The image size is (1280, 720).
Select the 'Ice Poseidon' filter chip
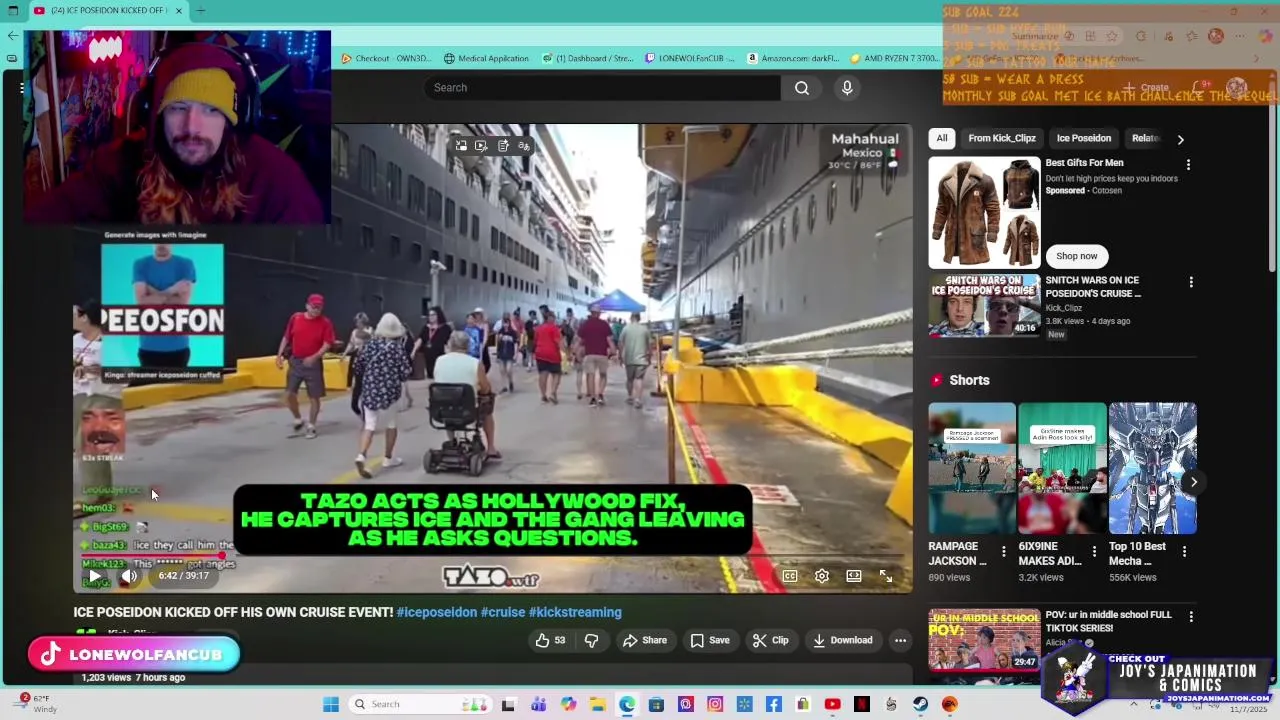tap(1084, 138)
